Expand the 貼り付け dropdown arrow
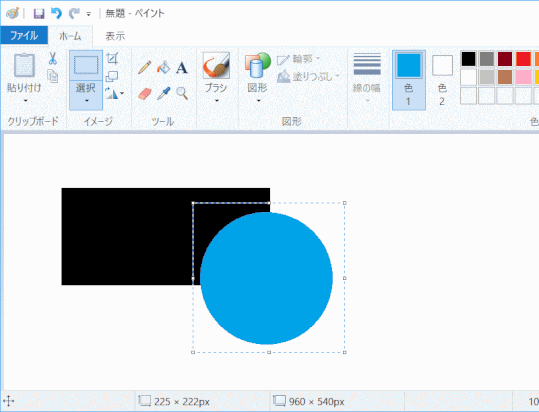 click(25, 101)
